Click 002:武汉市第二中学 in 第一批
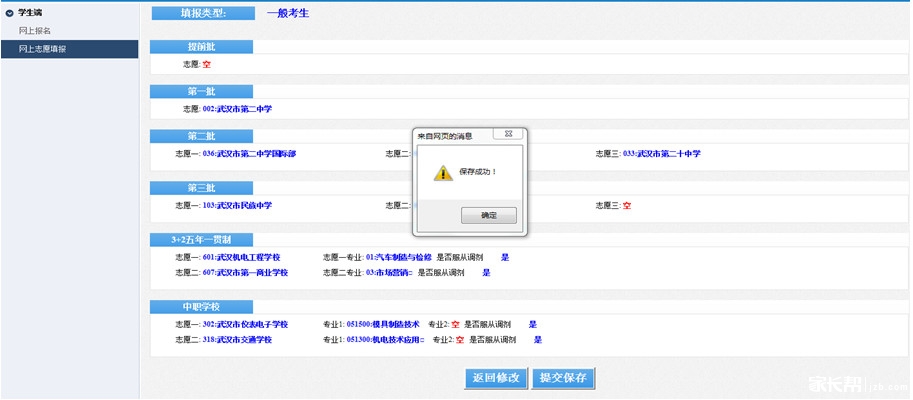The image size is (913, 400). [x=237, y=109]
